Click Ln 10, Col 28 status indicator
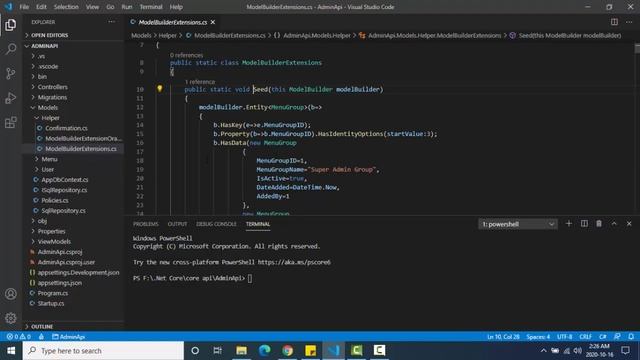The image size is (640, 360). click(503, 337)
